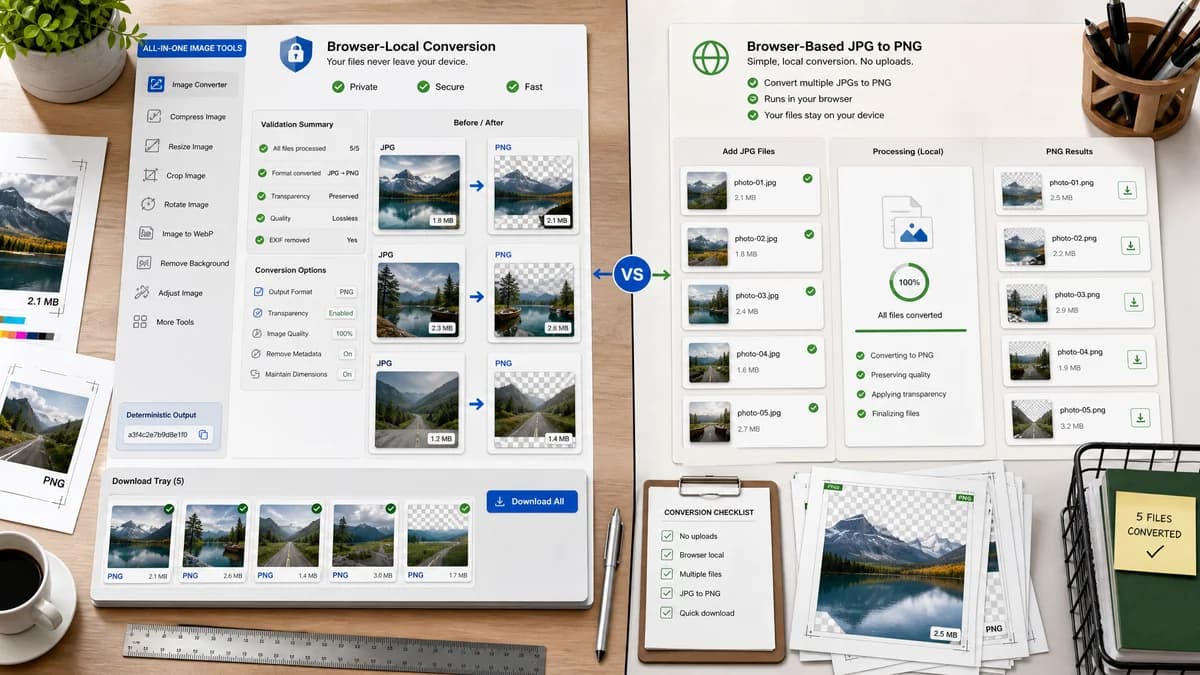Toggle the Output Format checkbox
This screenshot has height=675, width=1200.
click(x=258, y=292)
